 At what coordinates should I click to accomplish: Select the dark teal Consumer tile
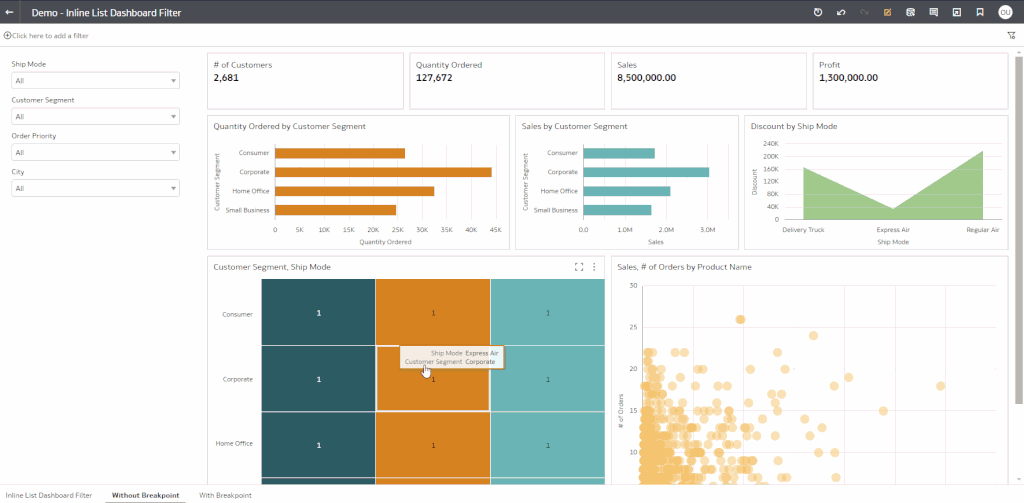tap(318, 313)
